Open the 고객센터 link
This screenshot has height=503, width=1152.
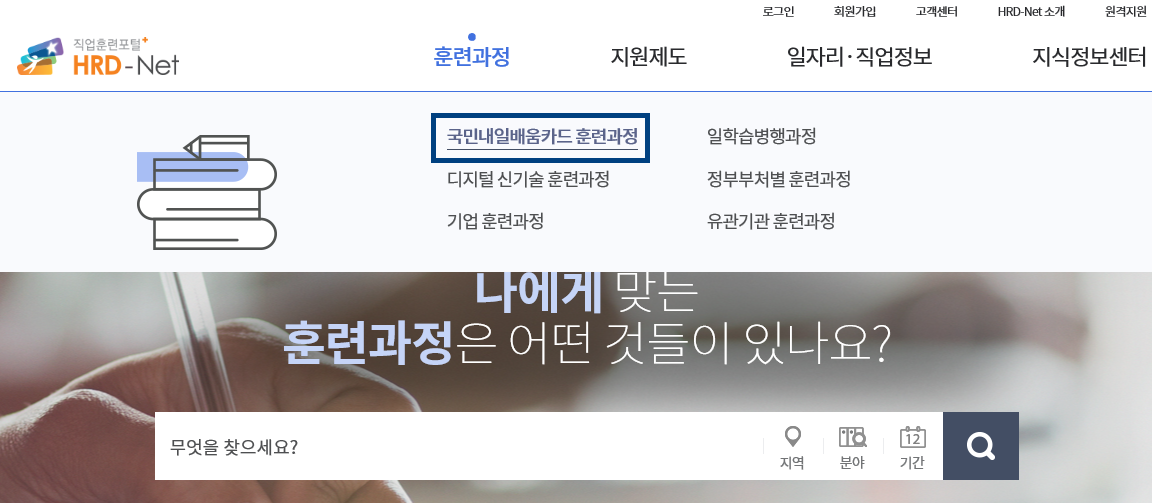[936, 11]
